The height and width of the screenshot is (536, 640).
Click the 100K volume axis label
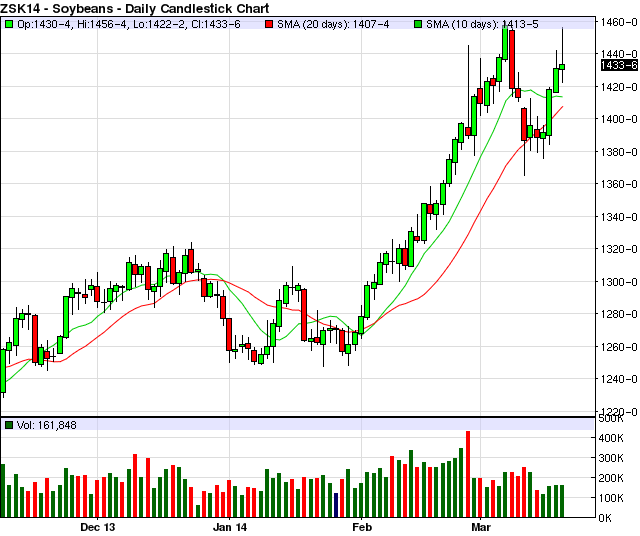click(611, 498)
